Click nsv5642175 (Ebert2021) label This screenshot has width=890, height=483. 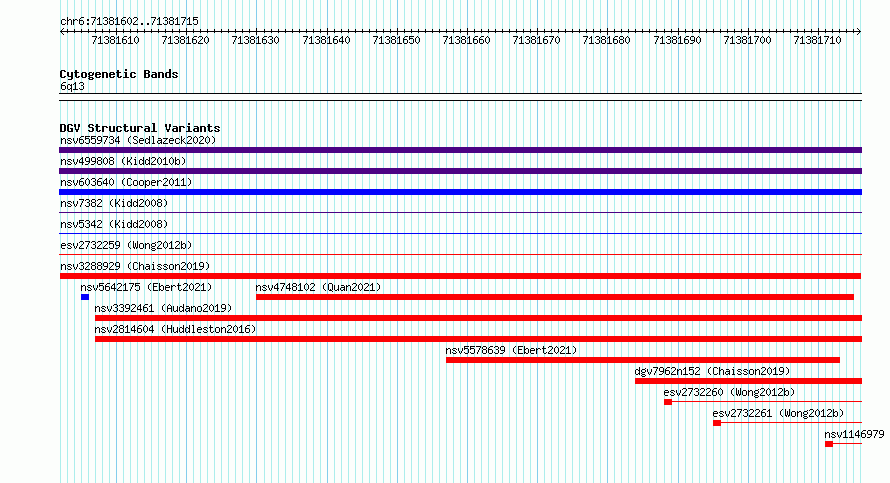coord(146,287)
